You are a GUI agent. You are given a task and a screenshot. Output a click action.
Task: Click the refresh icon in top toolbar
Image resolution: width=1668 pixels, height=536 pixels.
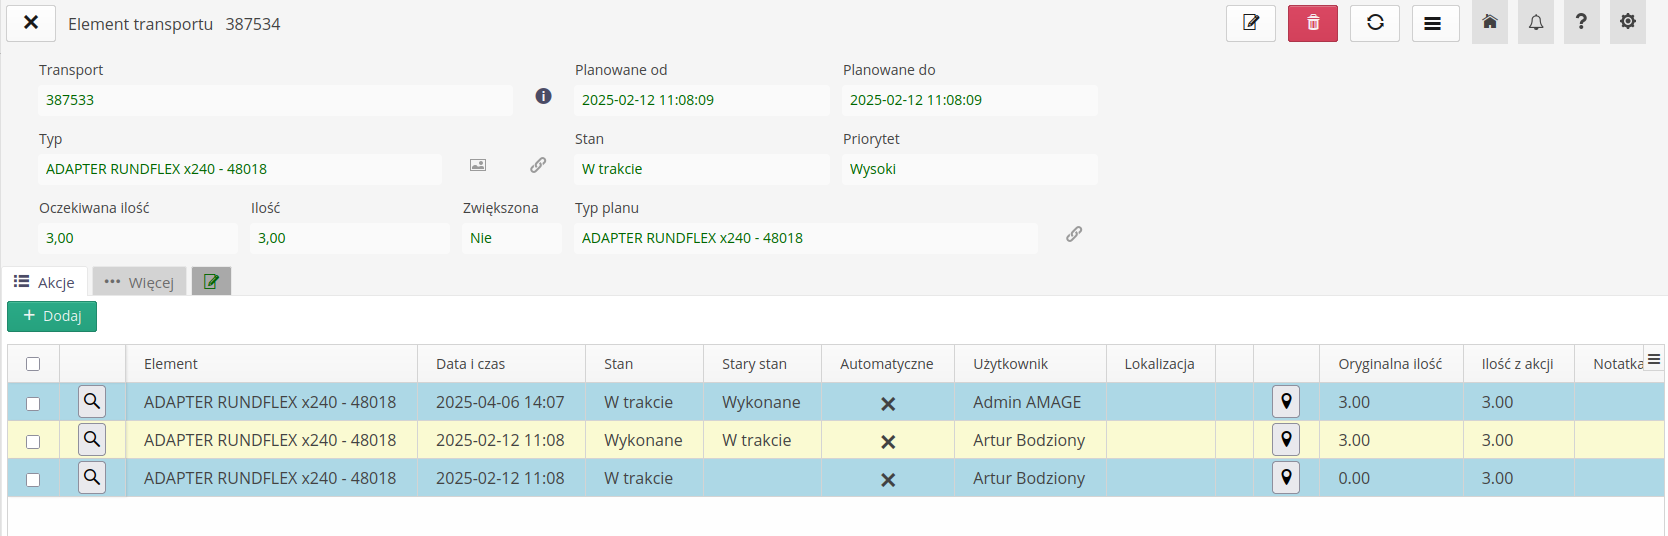coord(1374,23)
